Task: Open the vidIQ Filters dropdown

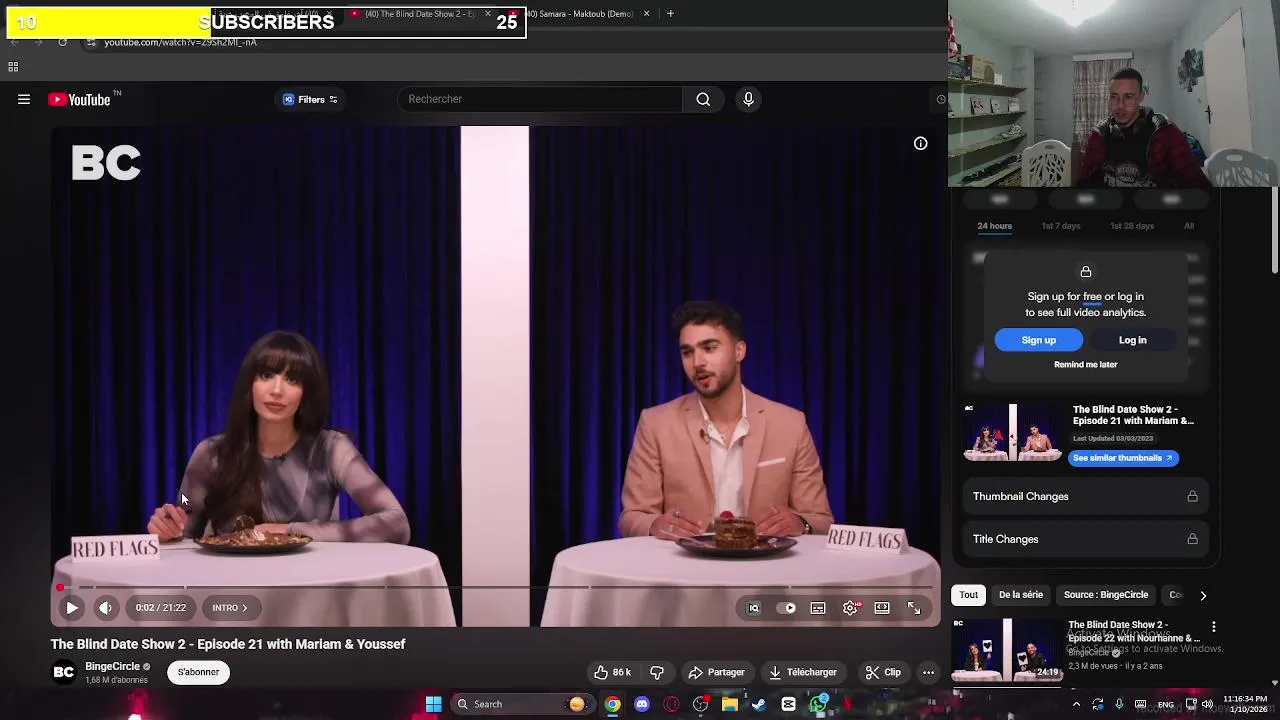Action: pyautogui.click(x=310, y=99)
